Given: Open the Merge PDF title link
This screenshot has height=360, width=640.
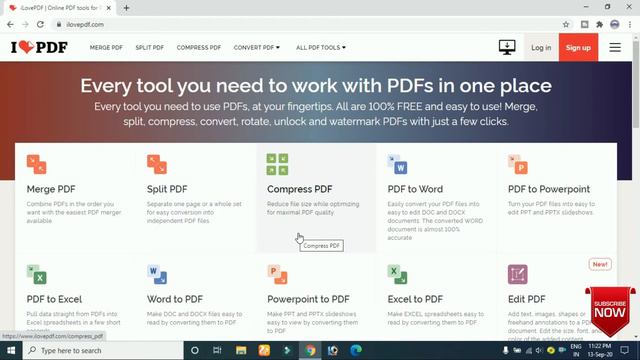Looking at the screenshot, I should [51, 189].
